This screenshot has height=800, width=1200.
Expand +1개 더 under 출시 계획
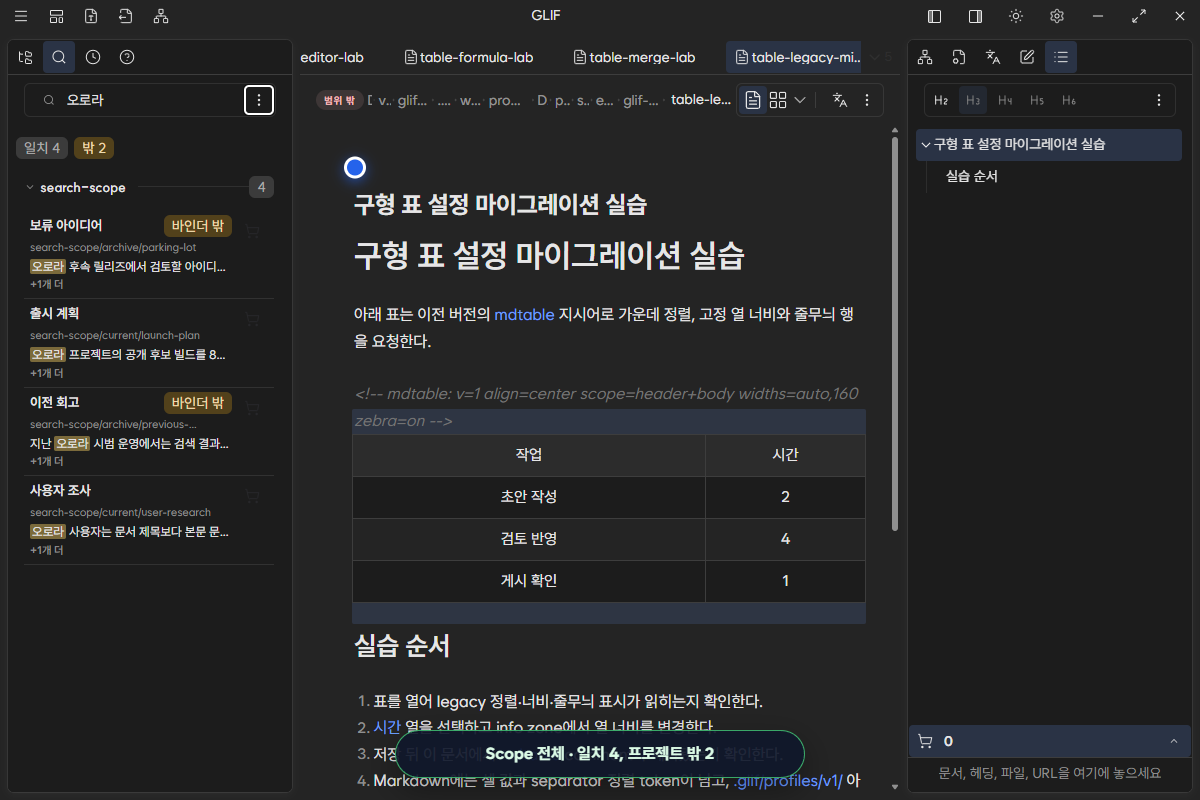click(x=47, y=373)
